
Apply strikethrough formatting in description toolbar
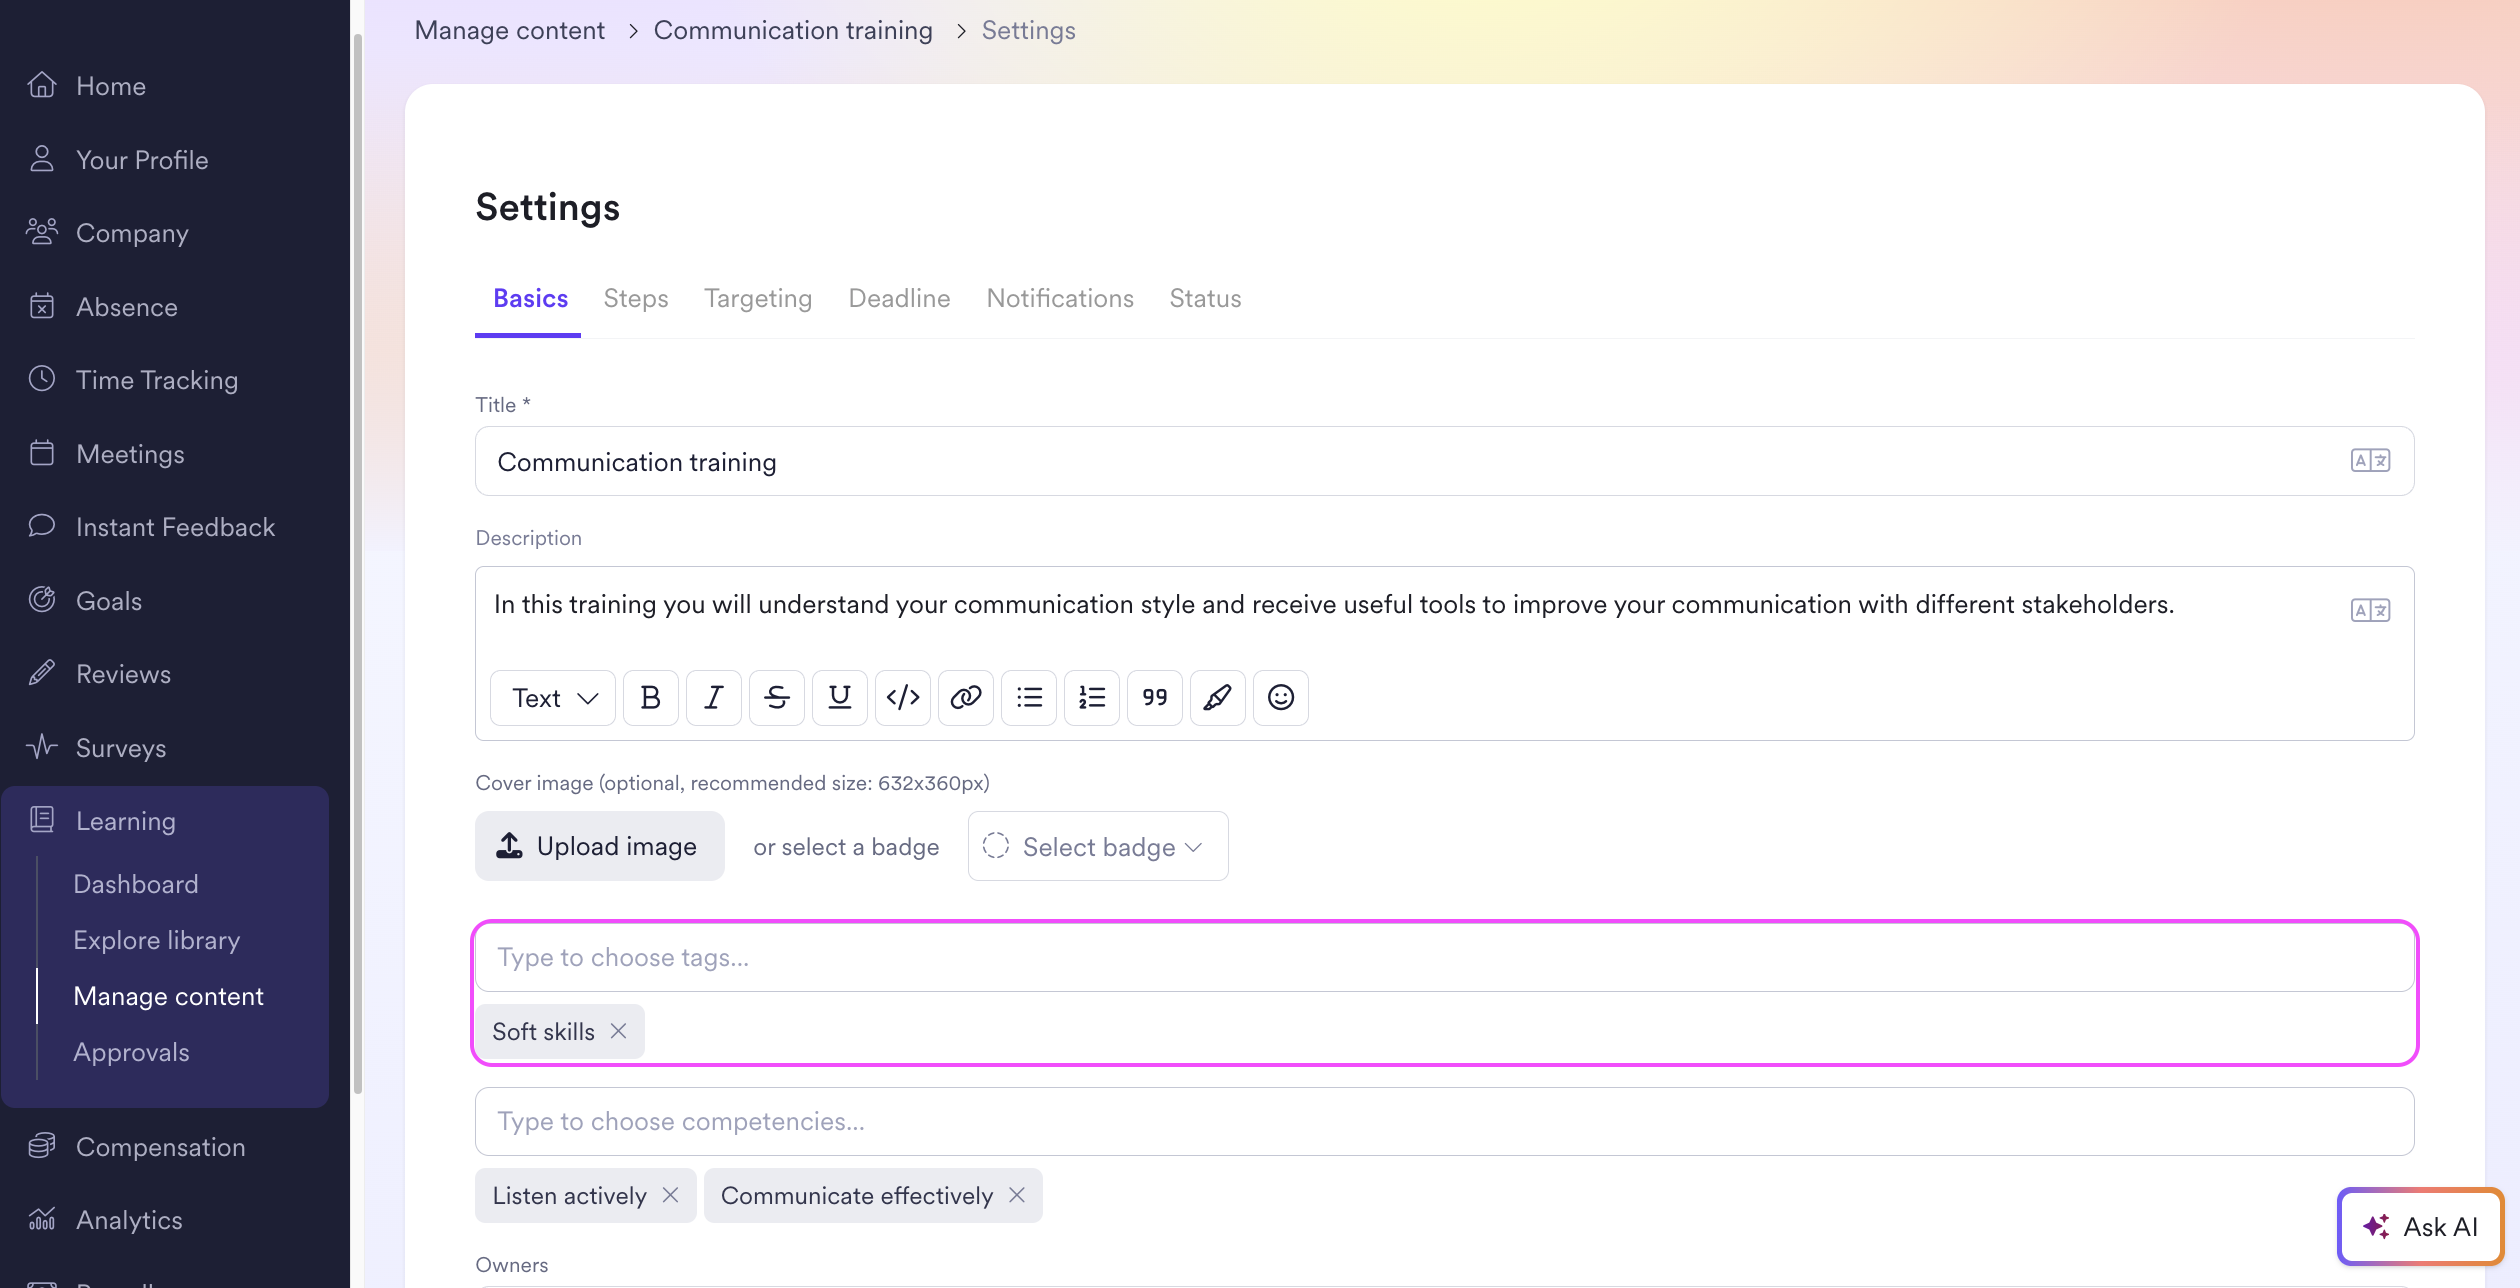776,697
